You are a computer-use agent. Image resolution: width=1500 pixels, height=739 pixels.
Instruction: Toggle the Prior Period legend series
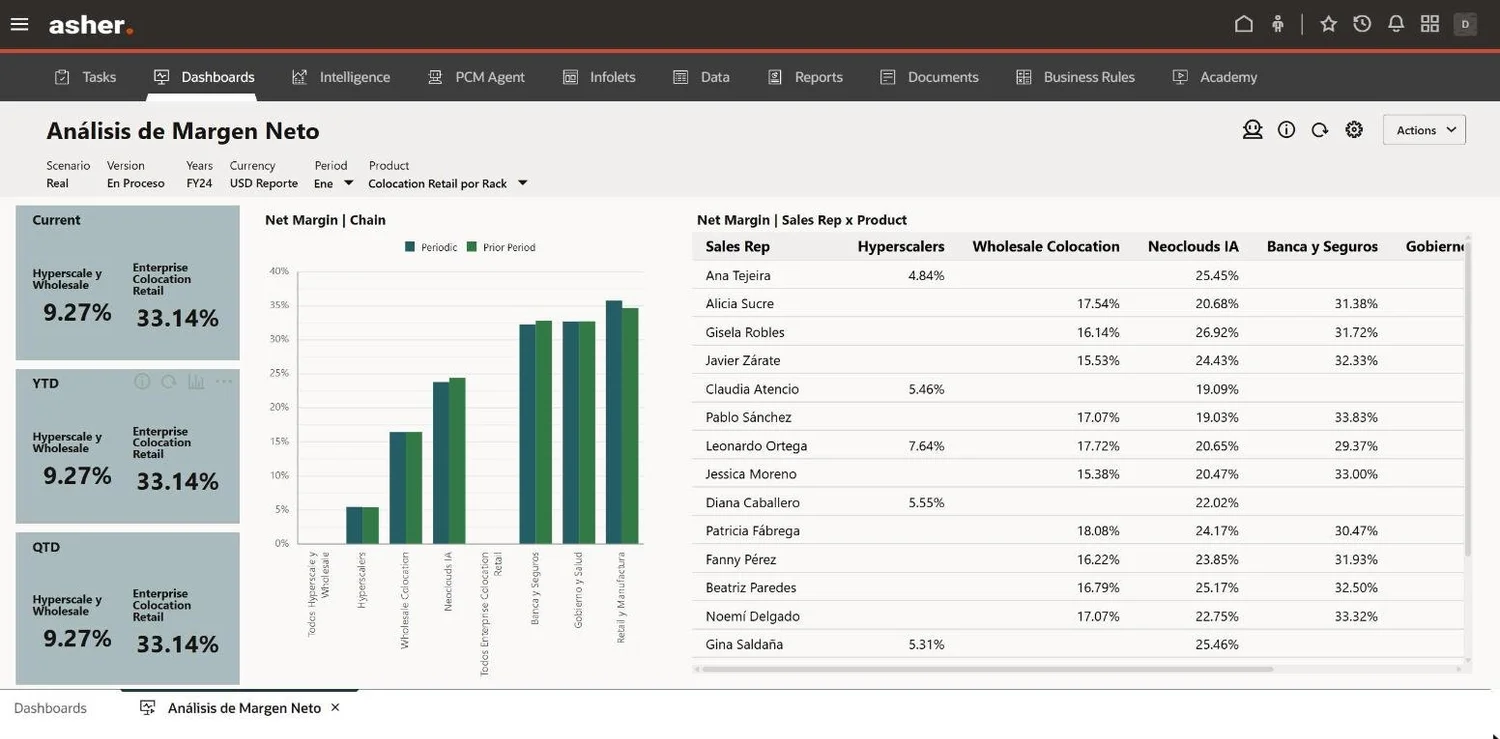click(x=501, y=247)
